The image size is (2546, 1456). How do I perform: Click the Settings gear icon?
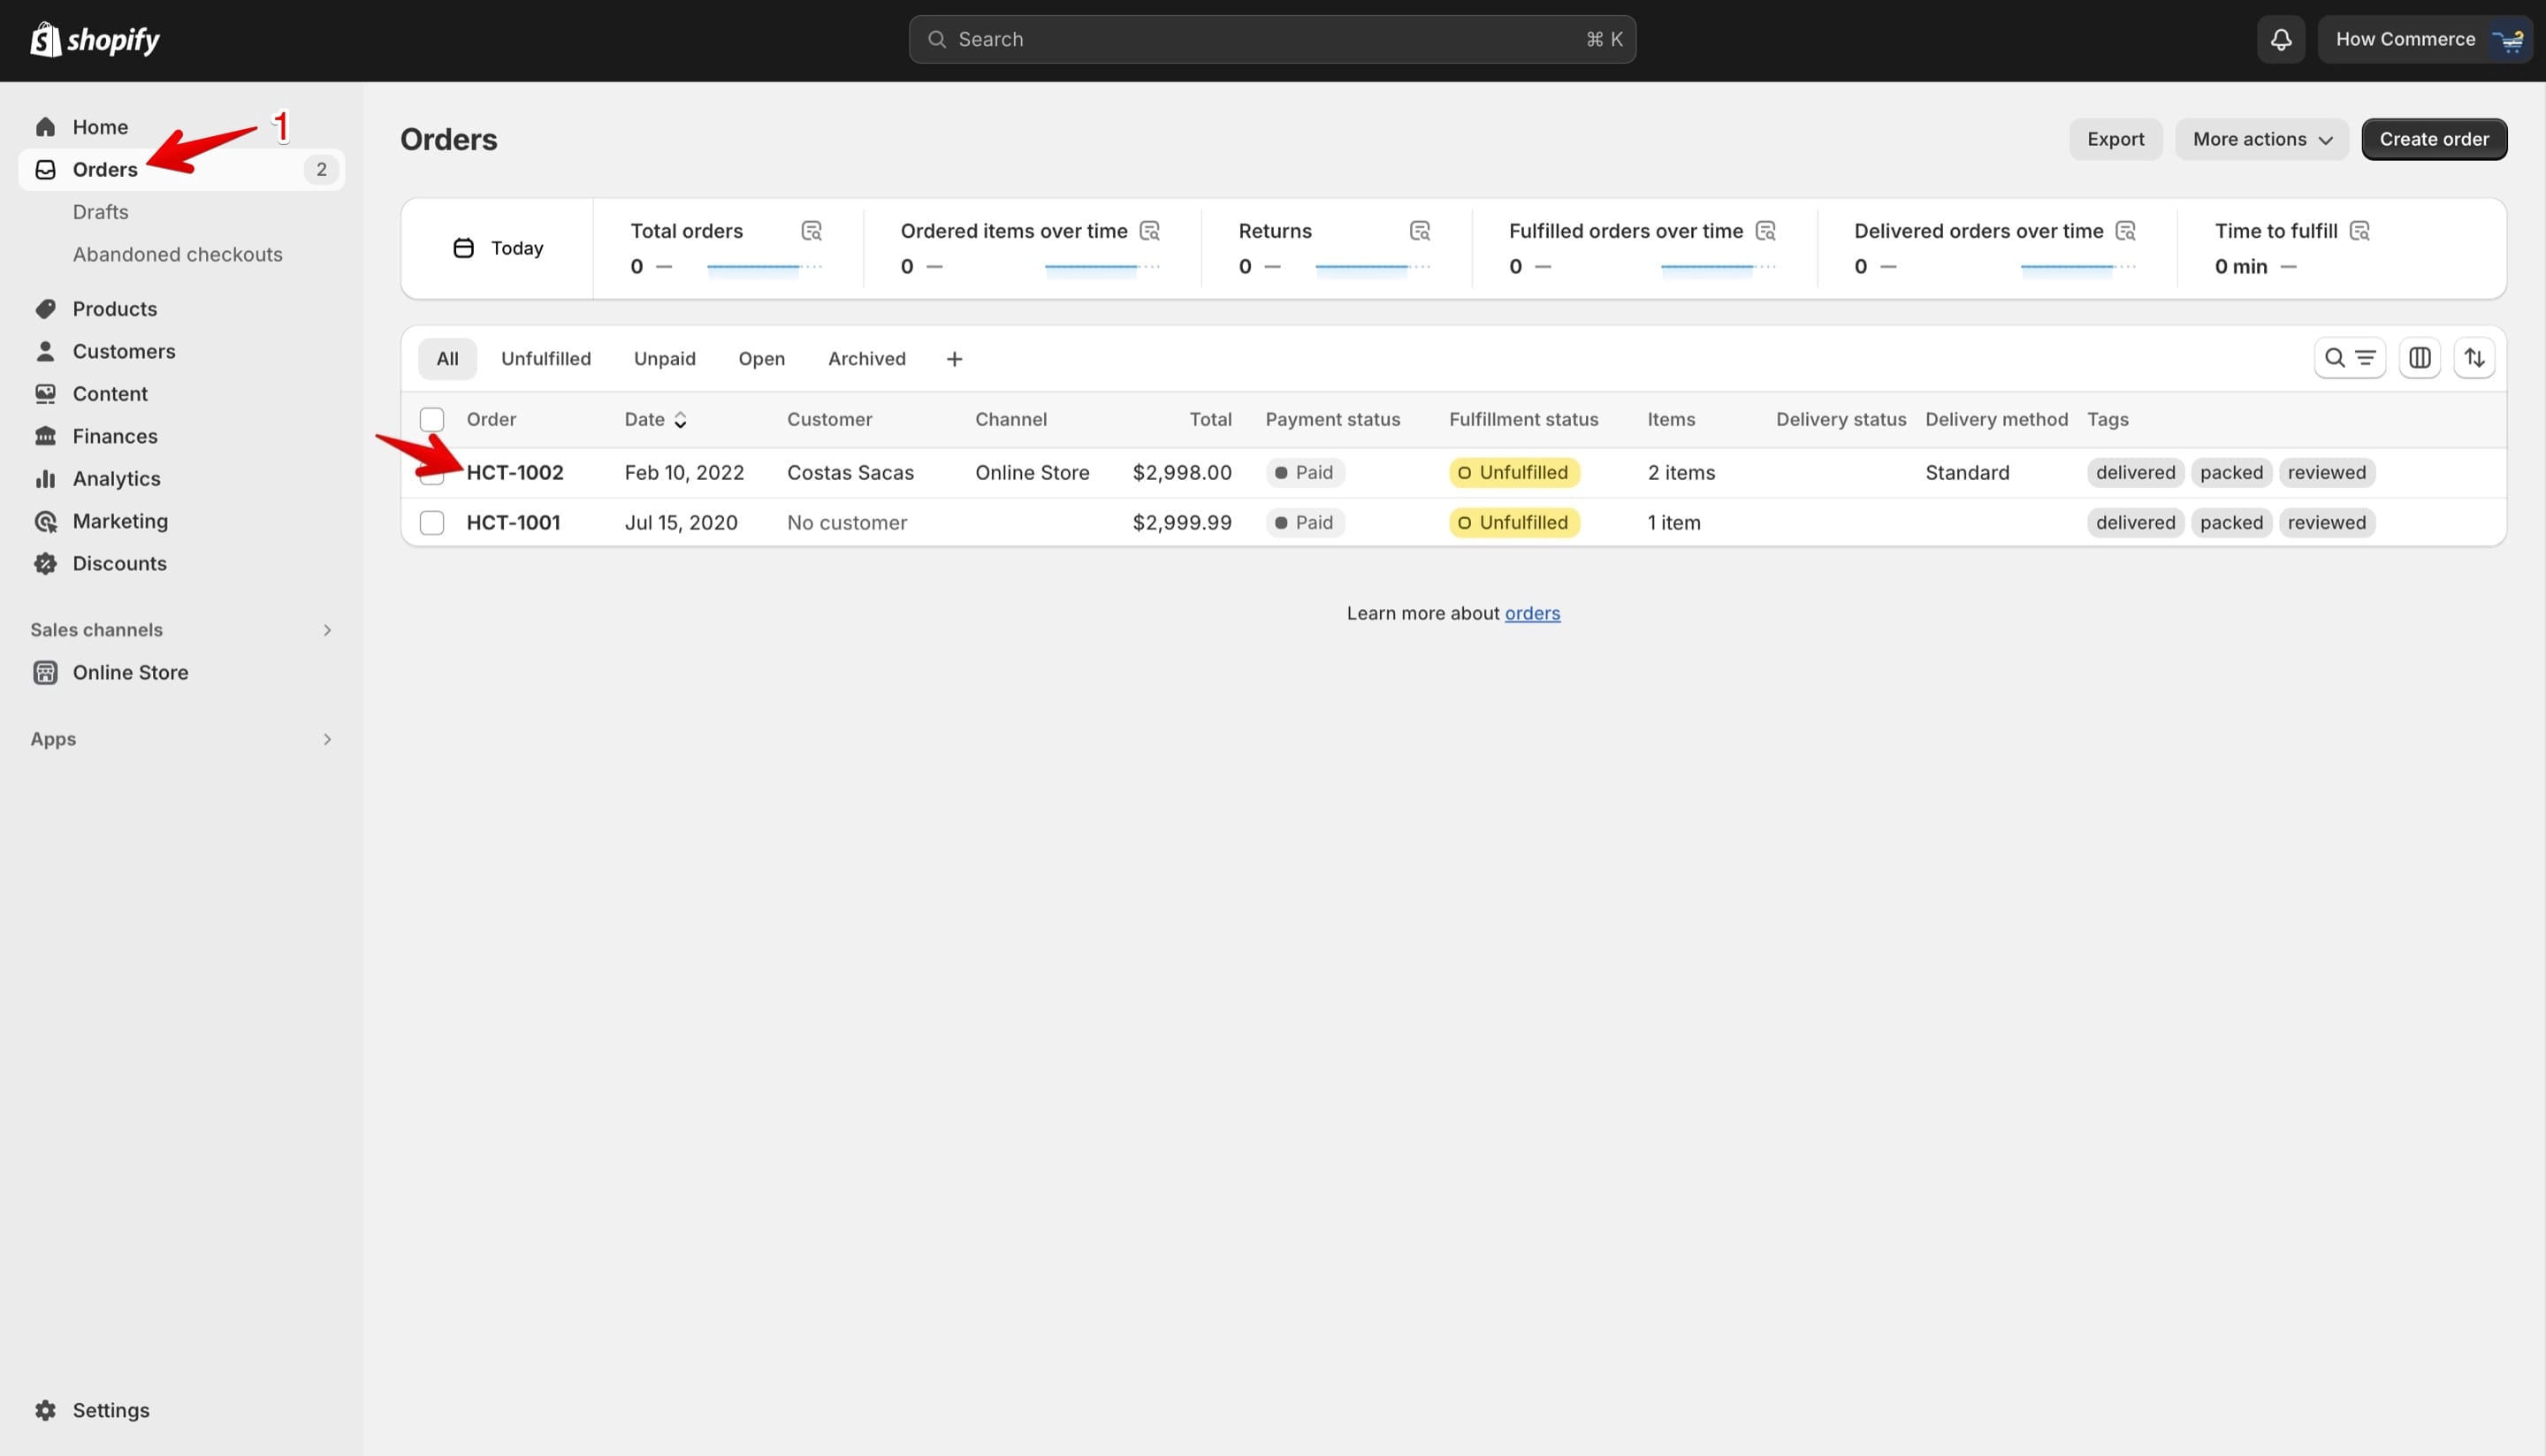coord(45,1410)
